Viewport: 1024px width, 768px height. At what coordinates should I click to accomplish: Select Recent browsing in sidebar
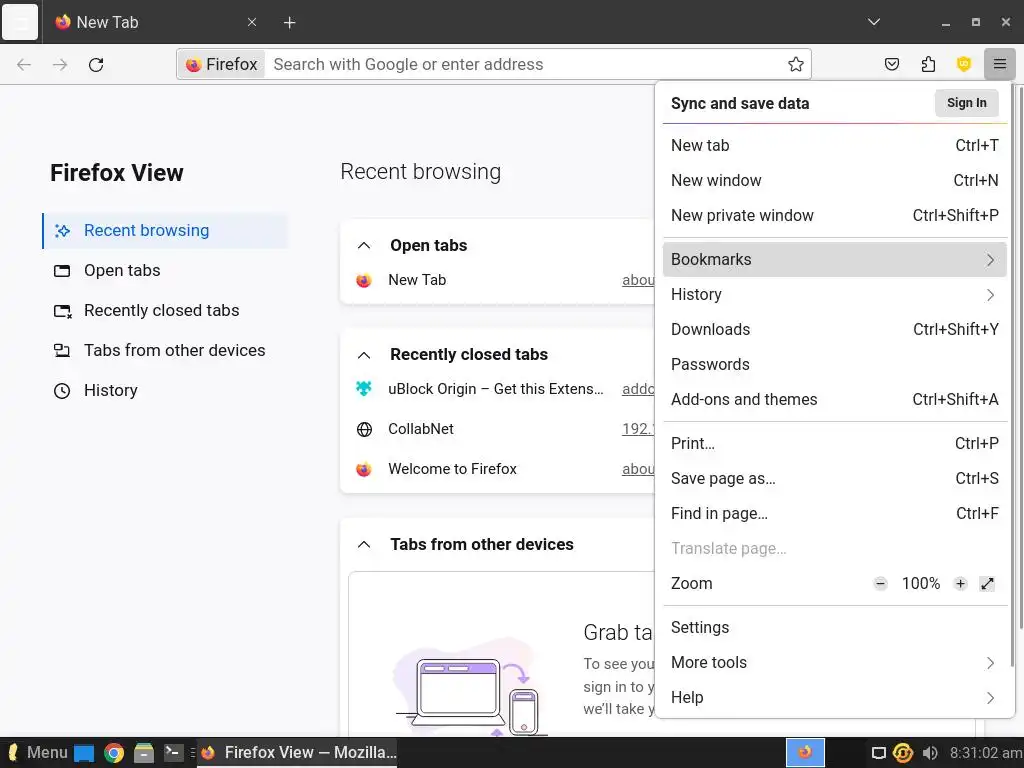tap(165, 231)
